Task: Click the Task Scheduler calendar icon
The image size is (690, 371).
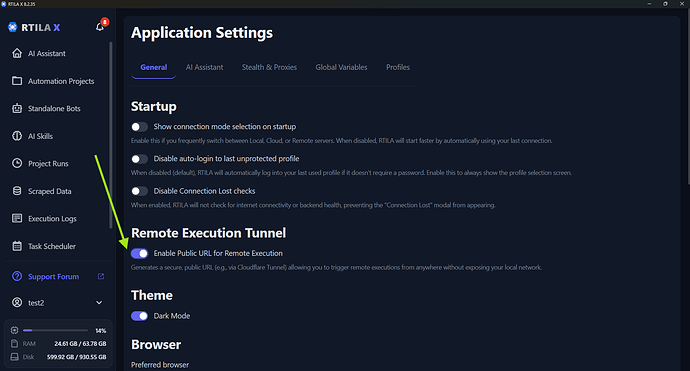Action: point(17,246)
